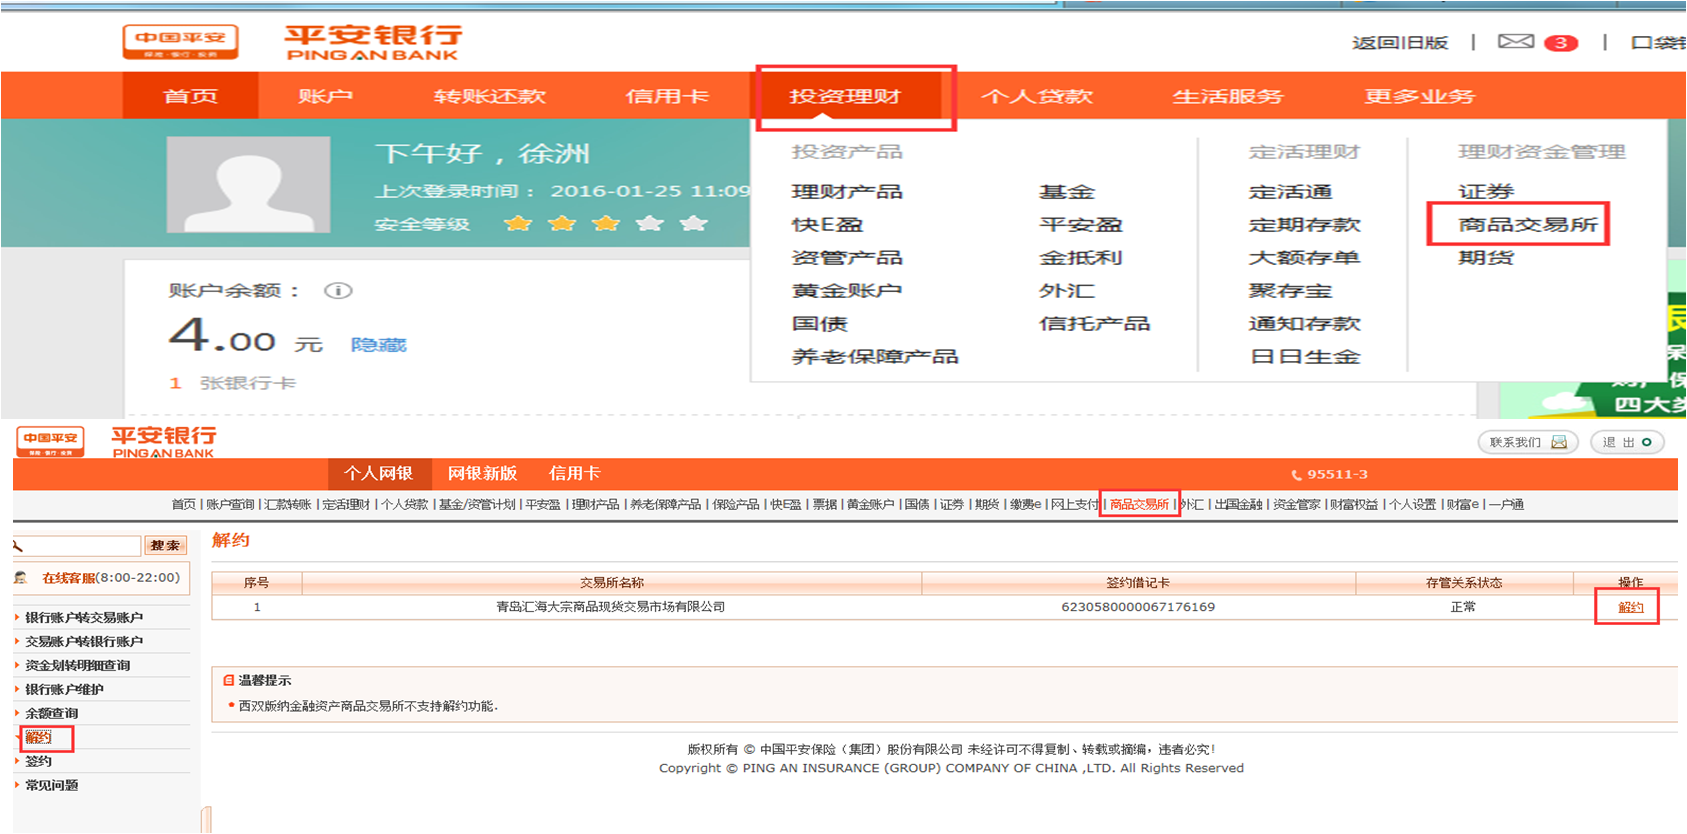Select 金抵利 in the dropdown

pyautogui.click(x=1081, y=257)
